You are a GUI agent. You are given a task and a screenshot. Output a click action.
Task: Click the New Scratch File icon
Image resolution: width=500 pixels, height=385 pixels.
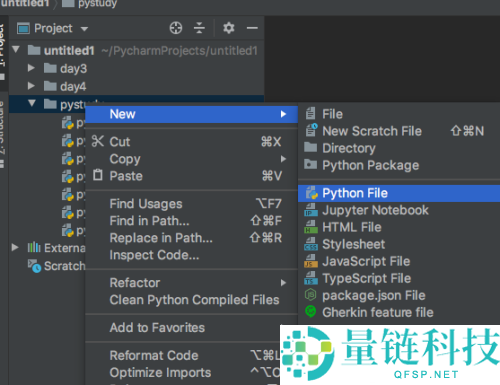point(311,130)
